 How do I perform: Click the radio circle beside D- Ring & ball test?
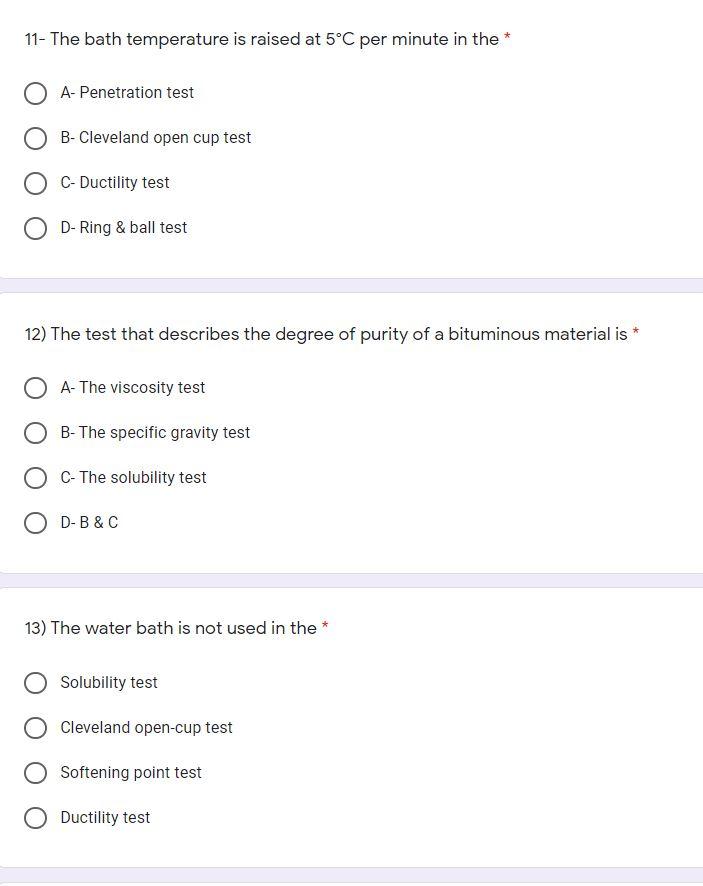click(35, 228)
